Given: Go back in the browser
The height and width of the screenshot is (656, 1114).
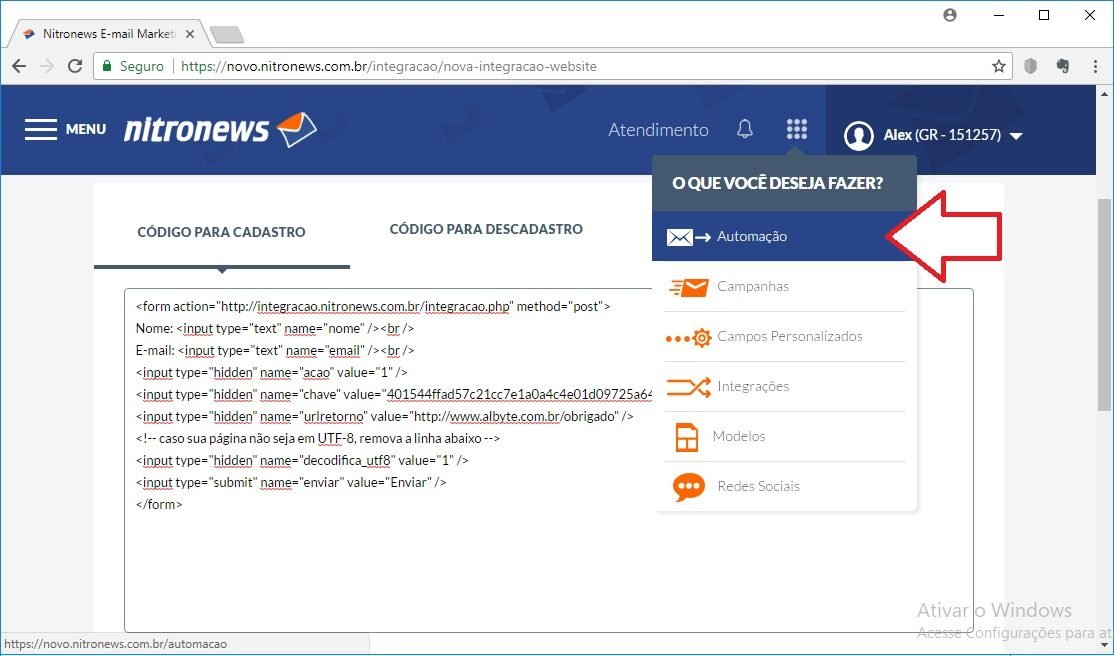Looking at the screenshot, I should pos(19,66).
